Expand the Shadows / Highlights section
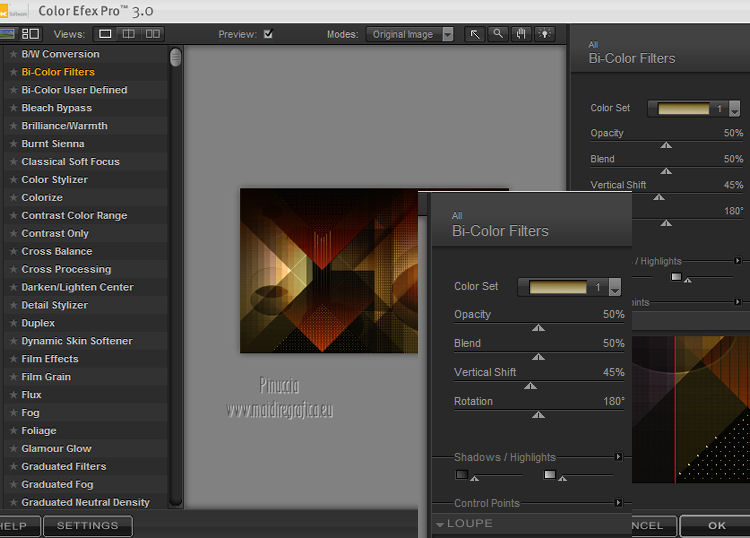The width and height of the screenshot is (750, 538). [x=618, y=457]
